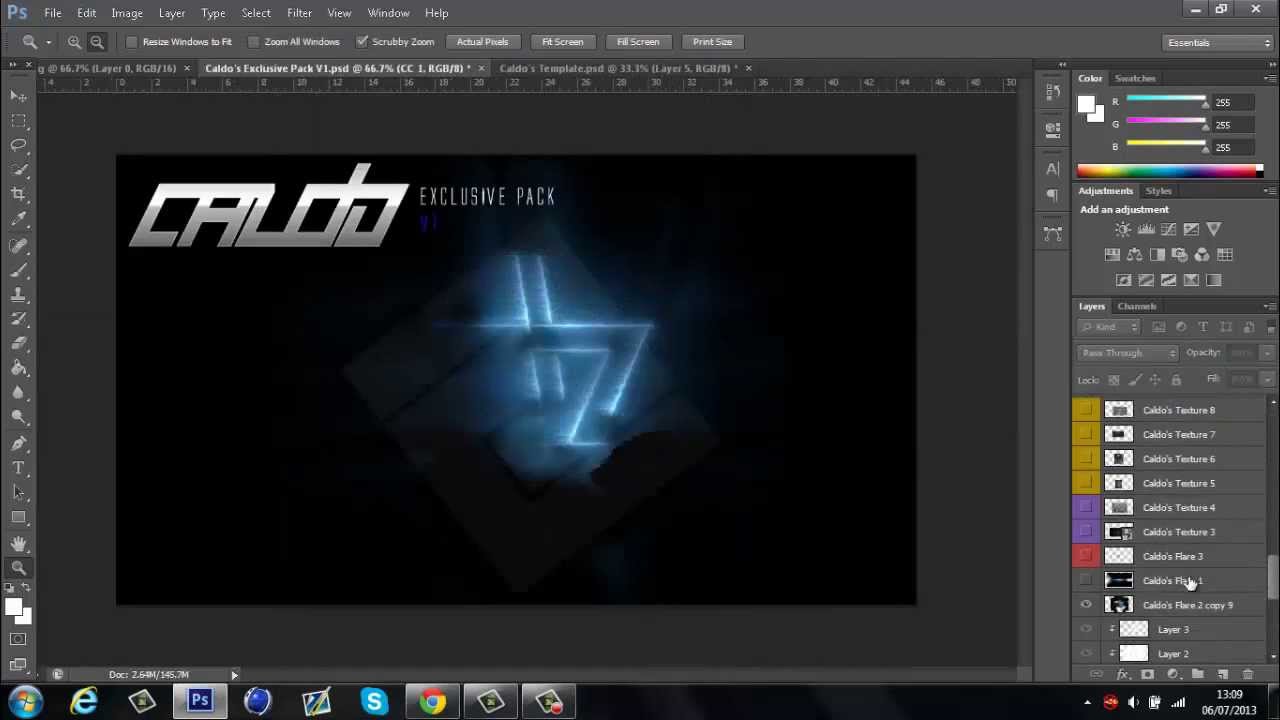Image resolution: width=1280 pixels, height=720 pixels.
Task: Add a Color Balance adjustment
Action: click(1134, 255)
